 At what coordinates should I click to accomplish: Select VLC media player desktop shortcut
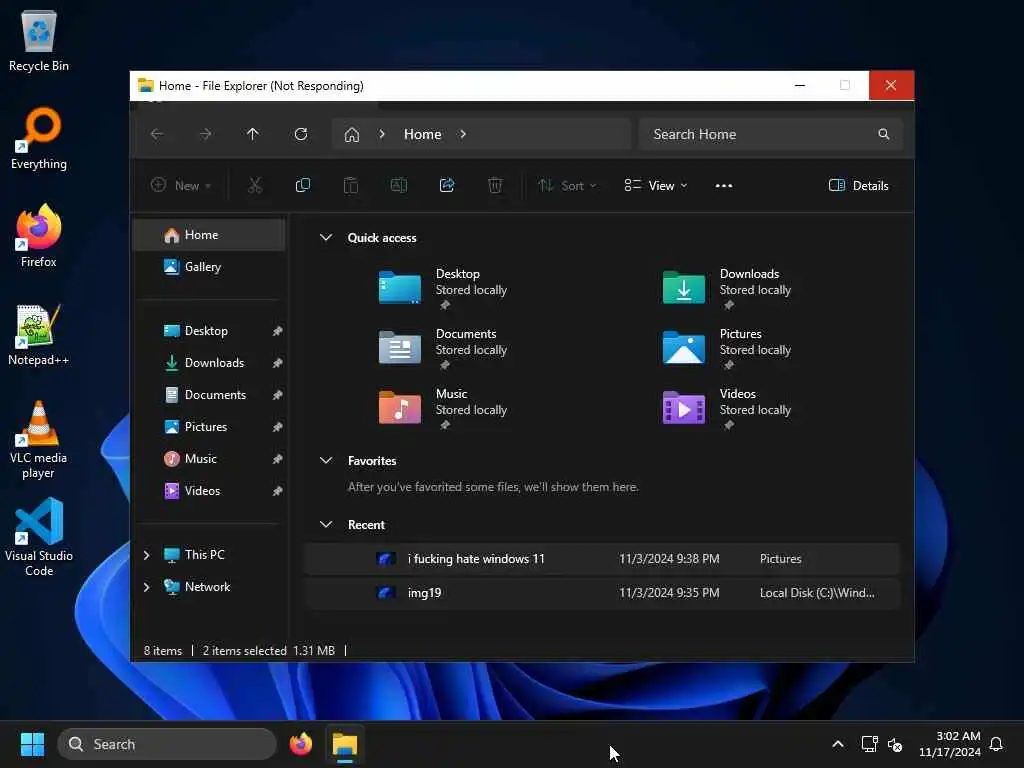click(x=39, y=440)
